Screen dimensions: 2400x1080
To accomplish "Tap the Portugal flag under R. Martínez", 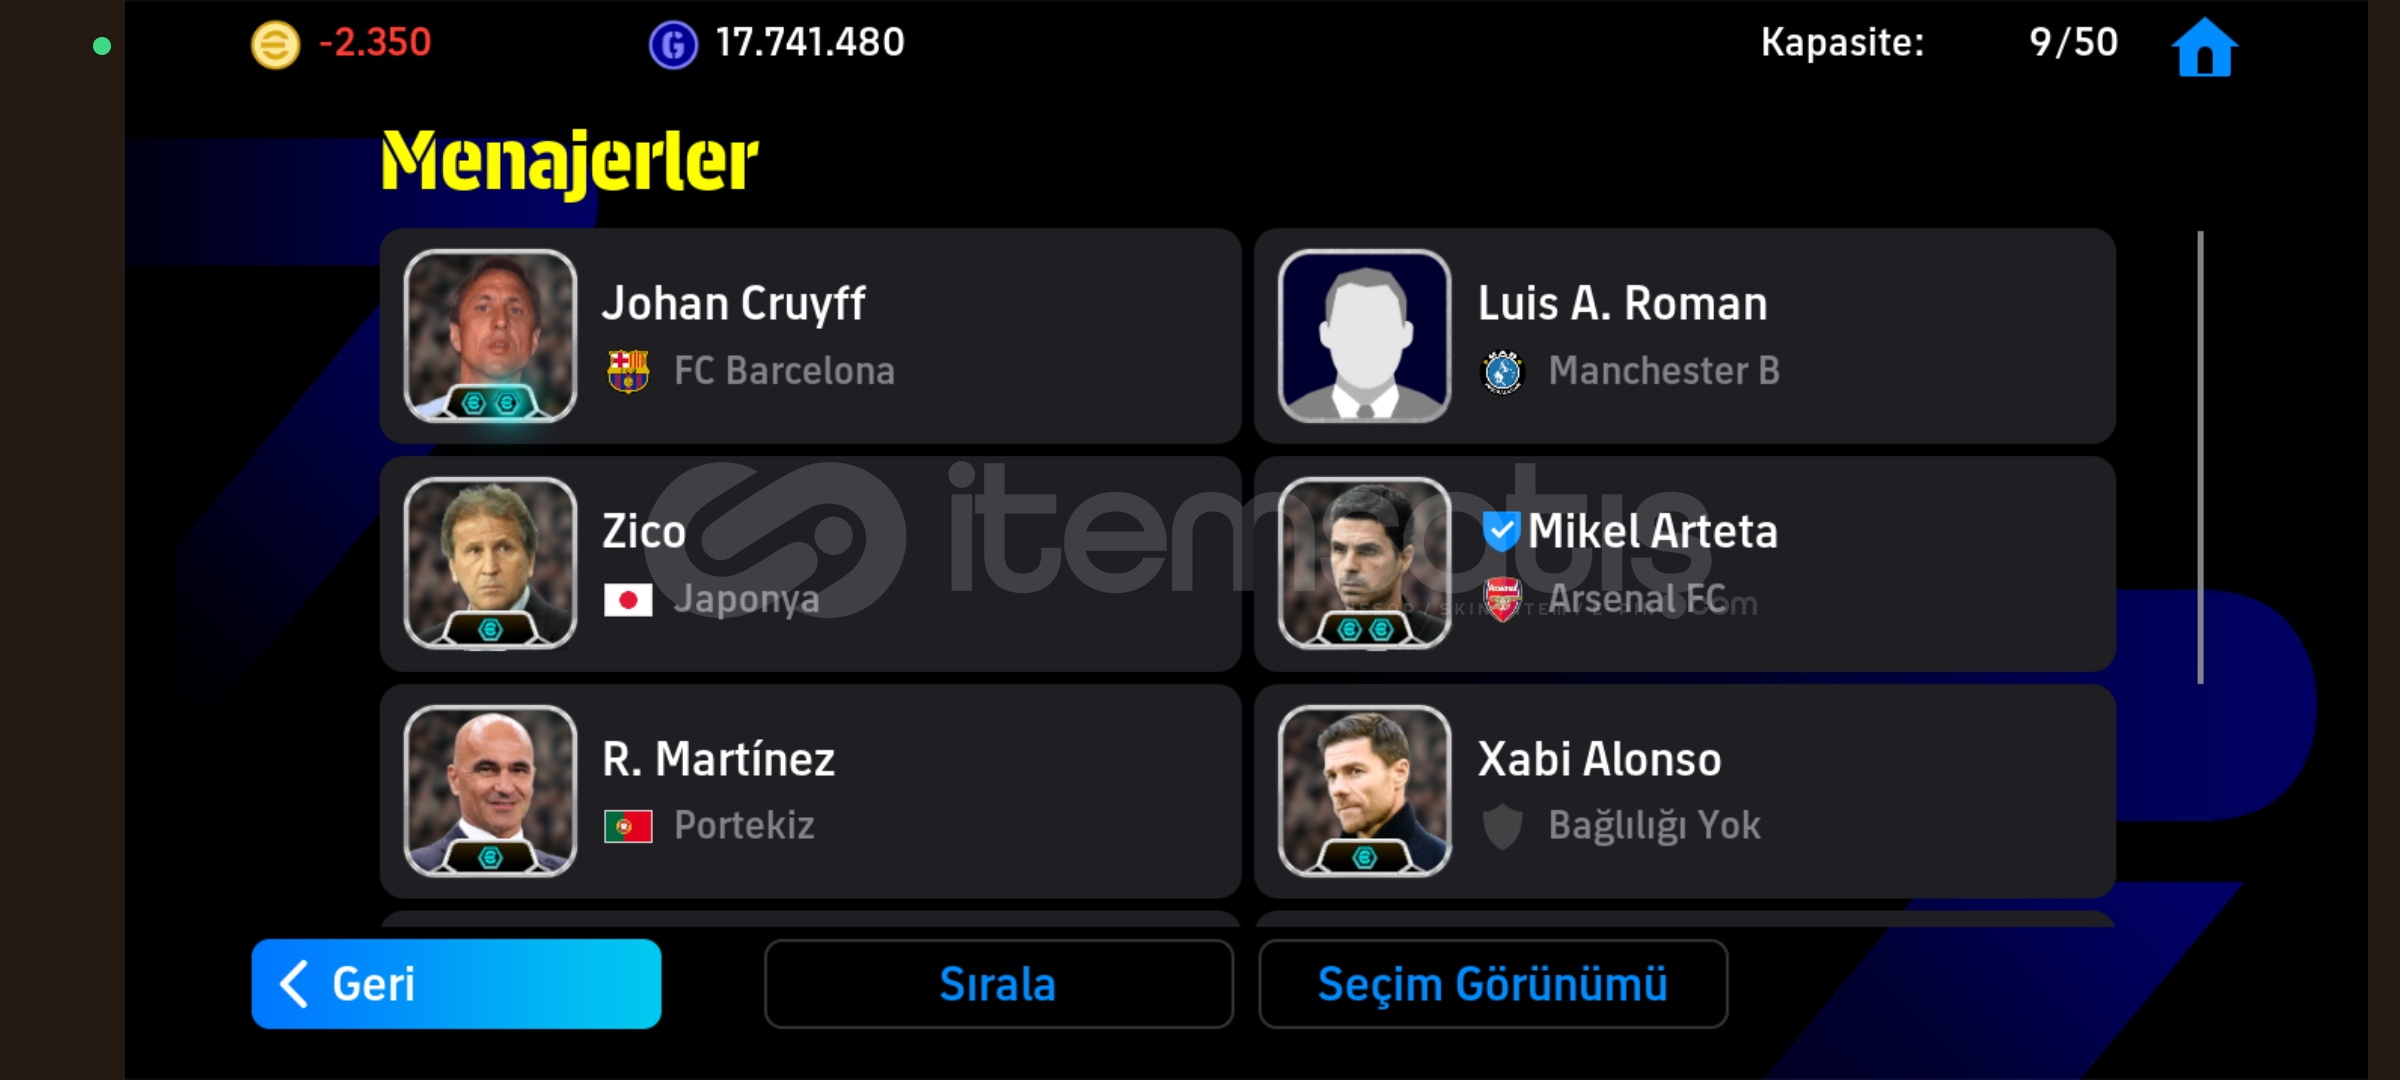I will [628, 827].
